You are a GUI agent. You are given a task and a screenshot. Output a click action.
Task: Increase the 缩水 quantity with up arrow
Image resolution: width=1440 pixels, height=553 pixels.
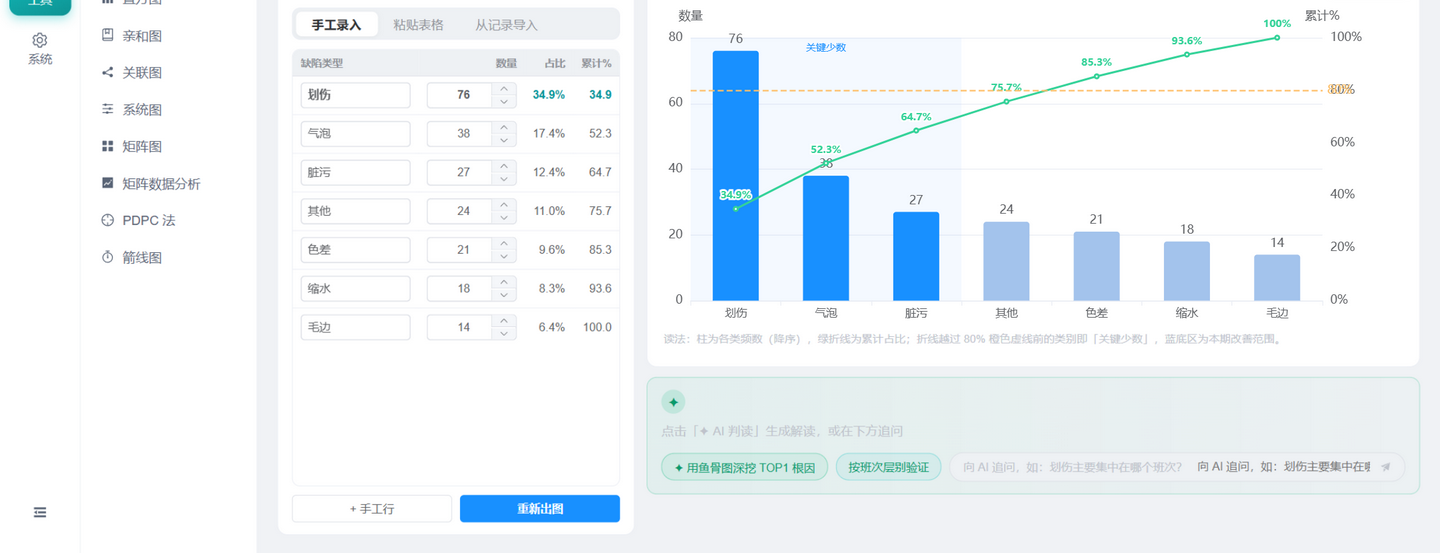coord(504,283)
